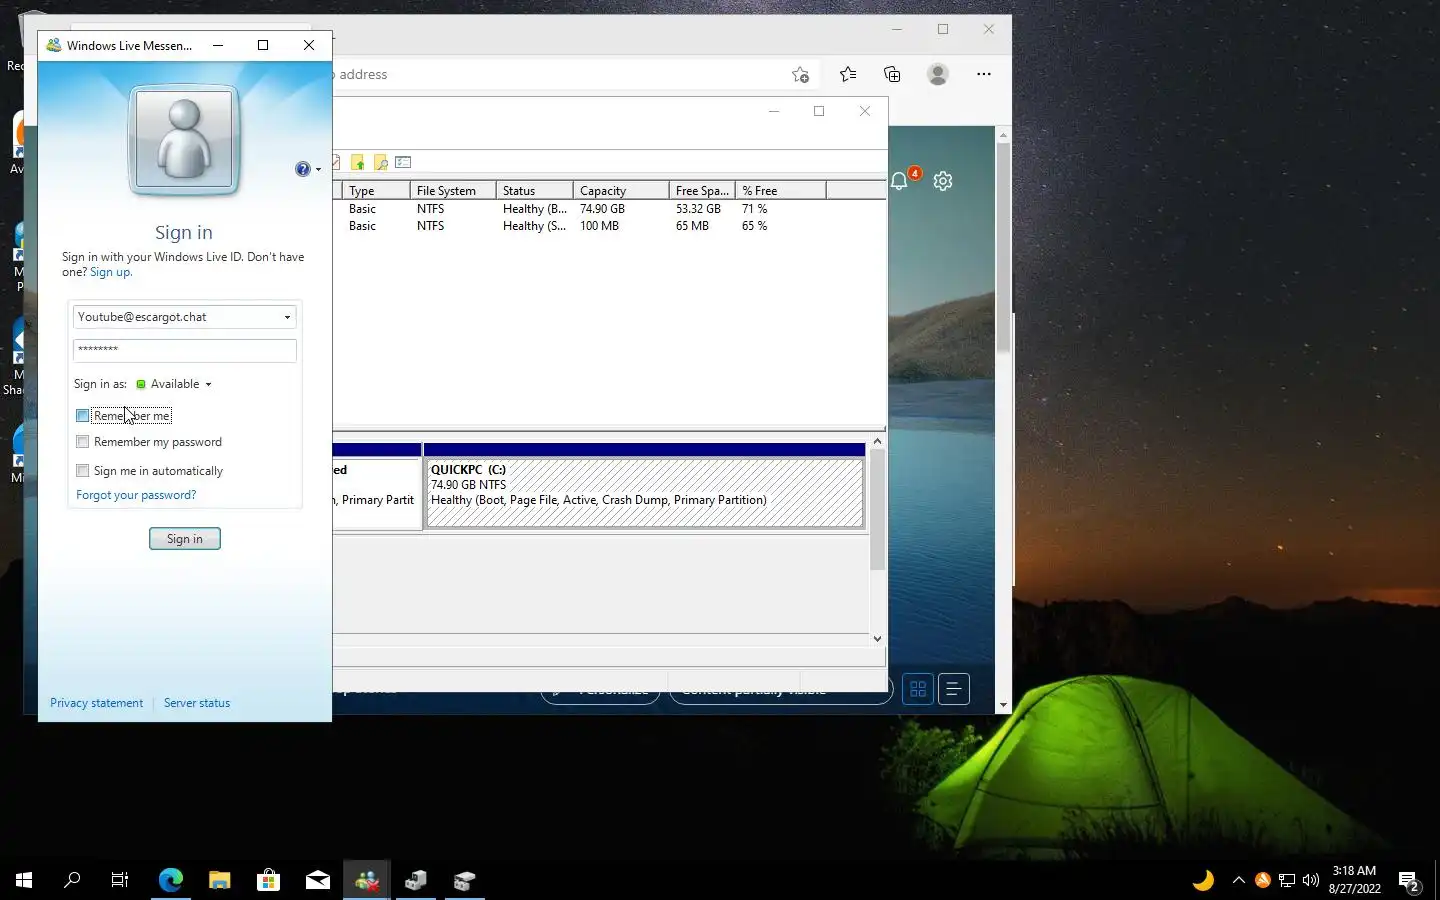Open Edge Collections icon
The image size is (1440, 900).
[x=892, y=74]
